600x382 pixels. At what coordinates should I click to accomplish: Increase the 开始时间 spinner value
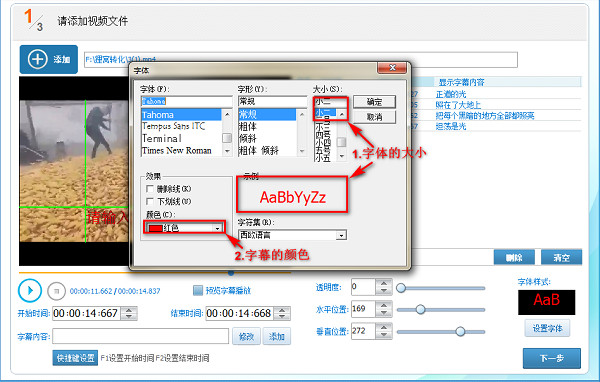(129, 310)
